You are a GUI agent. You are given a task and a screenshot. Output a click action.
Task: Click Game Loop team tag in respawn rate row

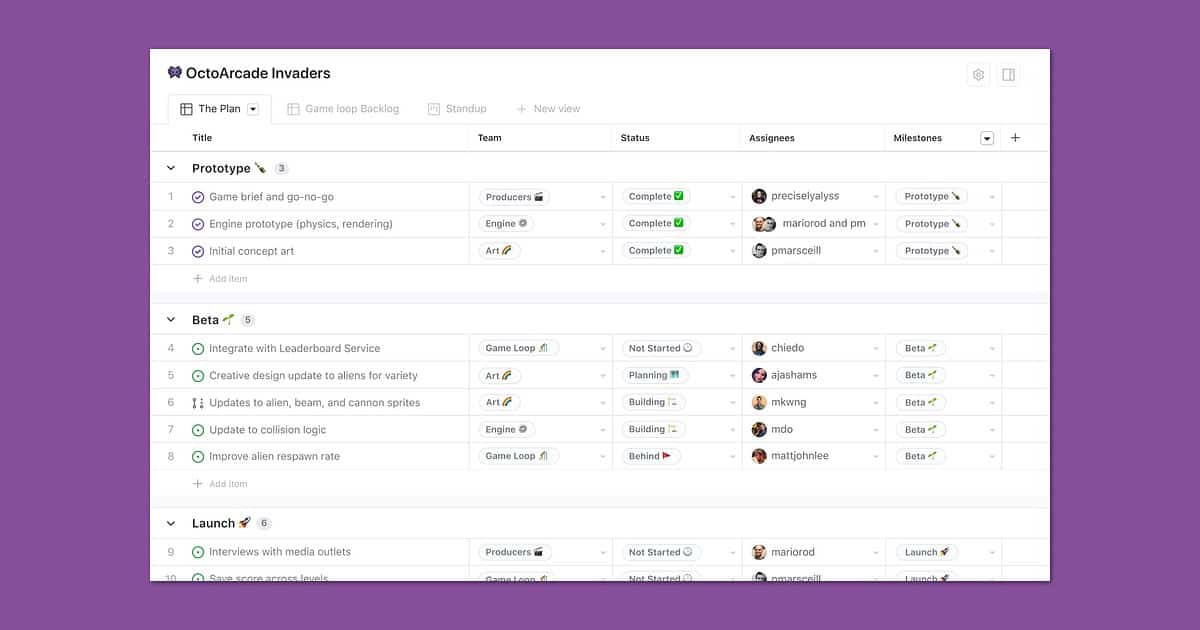[518, 456]
